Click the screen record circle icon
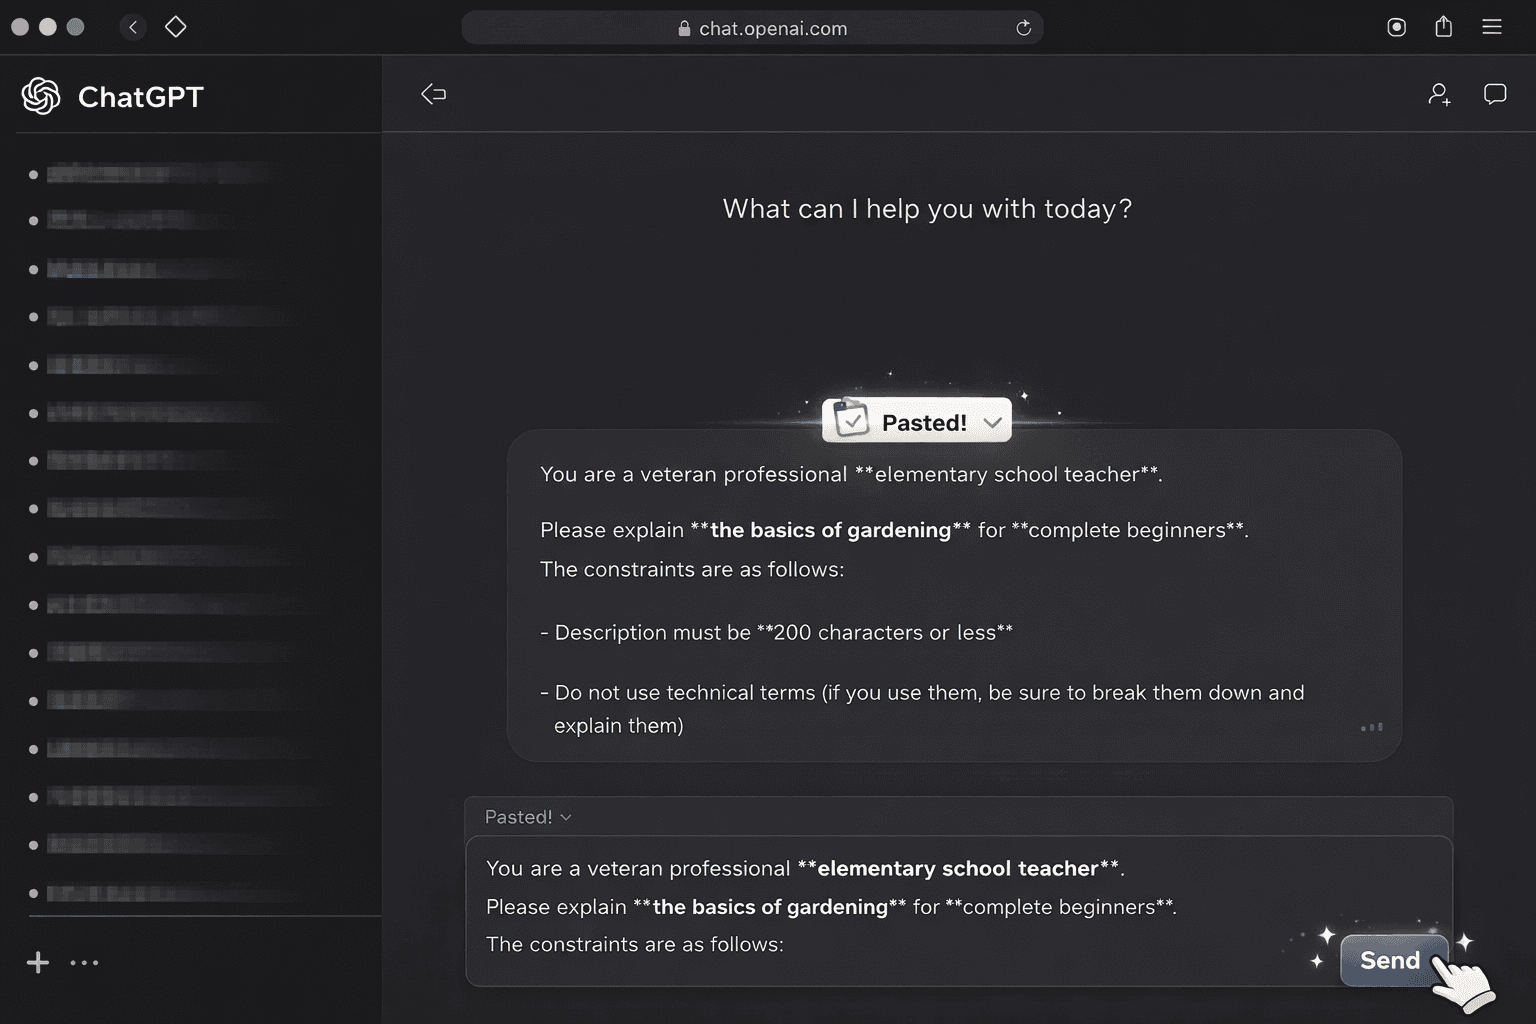The width and height of the screenshot is (1536, 1024). [1397, 27]
